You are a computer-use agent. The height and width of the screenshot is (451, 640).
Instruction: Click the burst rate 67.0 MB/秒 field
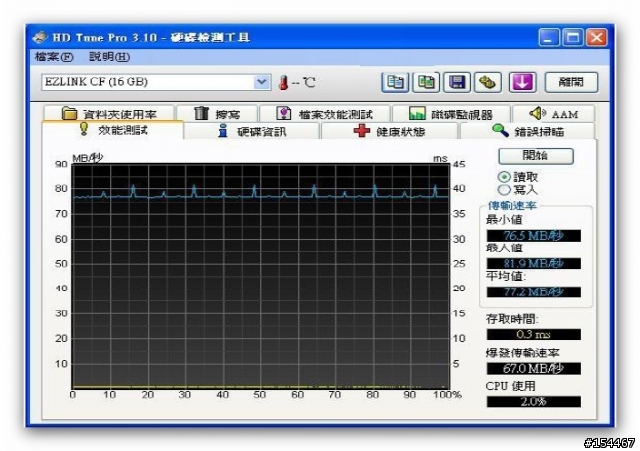tap(533, 369)
